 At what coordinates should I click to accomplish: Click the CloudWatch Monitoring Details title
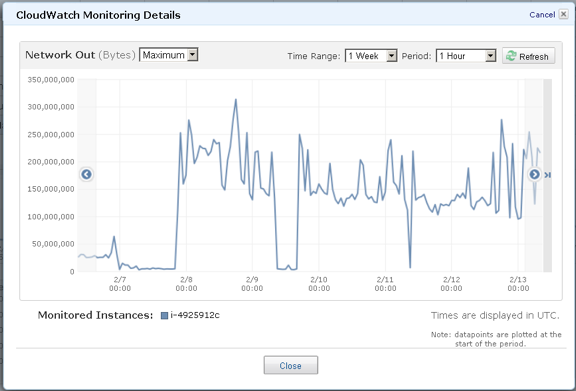coord(98,15)
